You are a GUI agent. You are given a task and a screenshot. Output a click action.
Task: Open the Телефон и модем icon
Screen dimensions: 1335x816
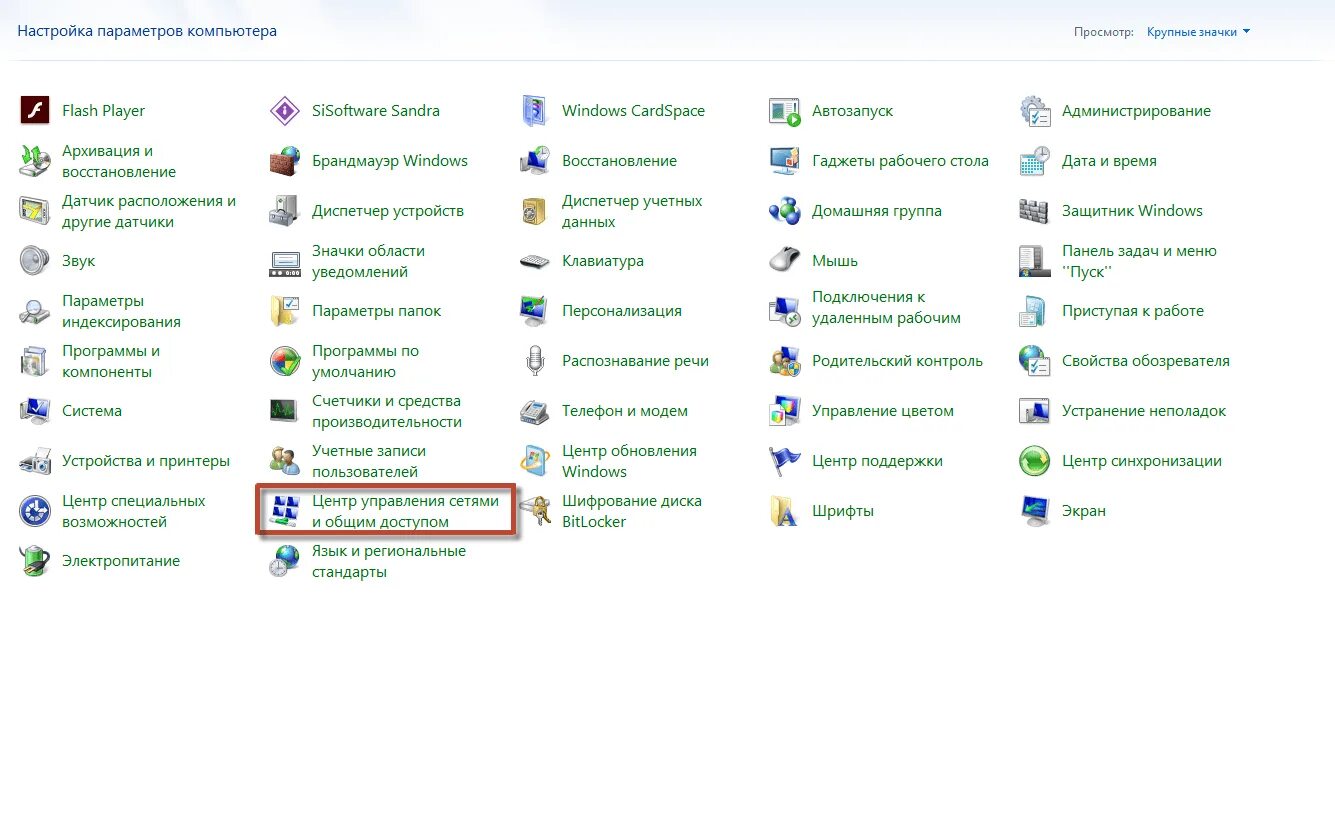(535, 410)
